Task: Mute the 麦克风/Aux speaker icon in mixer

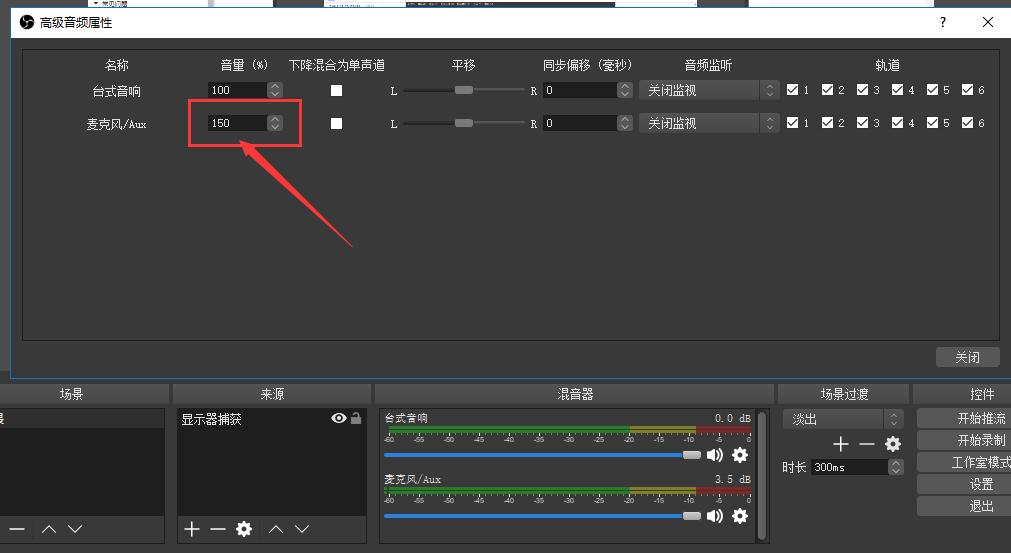Action: point(714,516)
